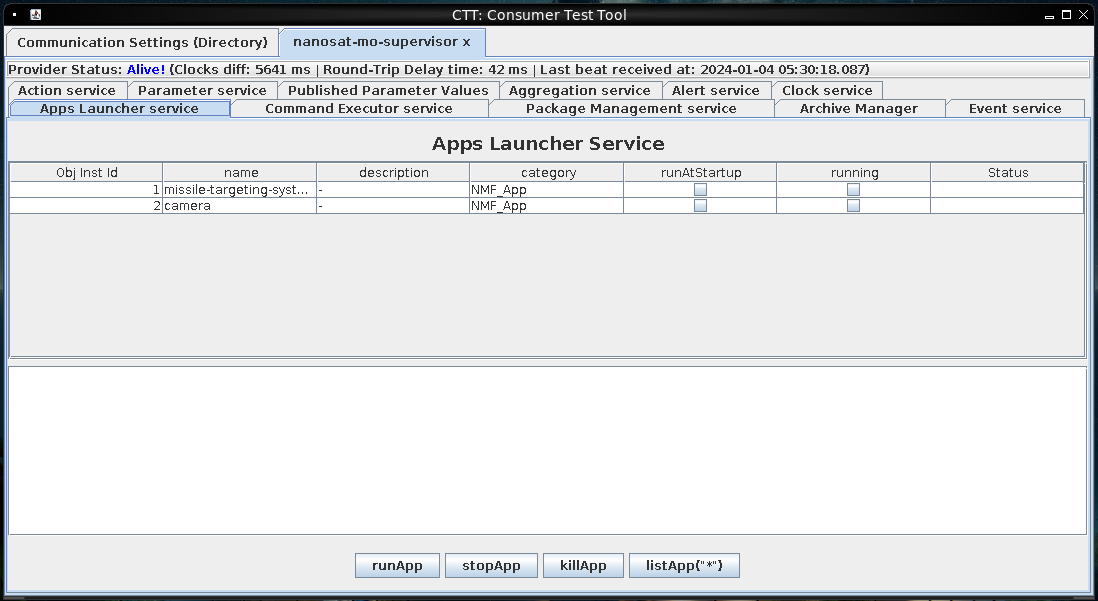
Task: Click the name column header
Action: (240, 172)
